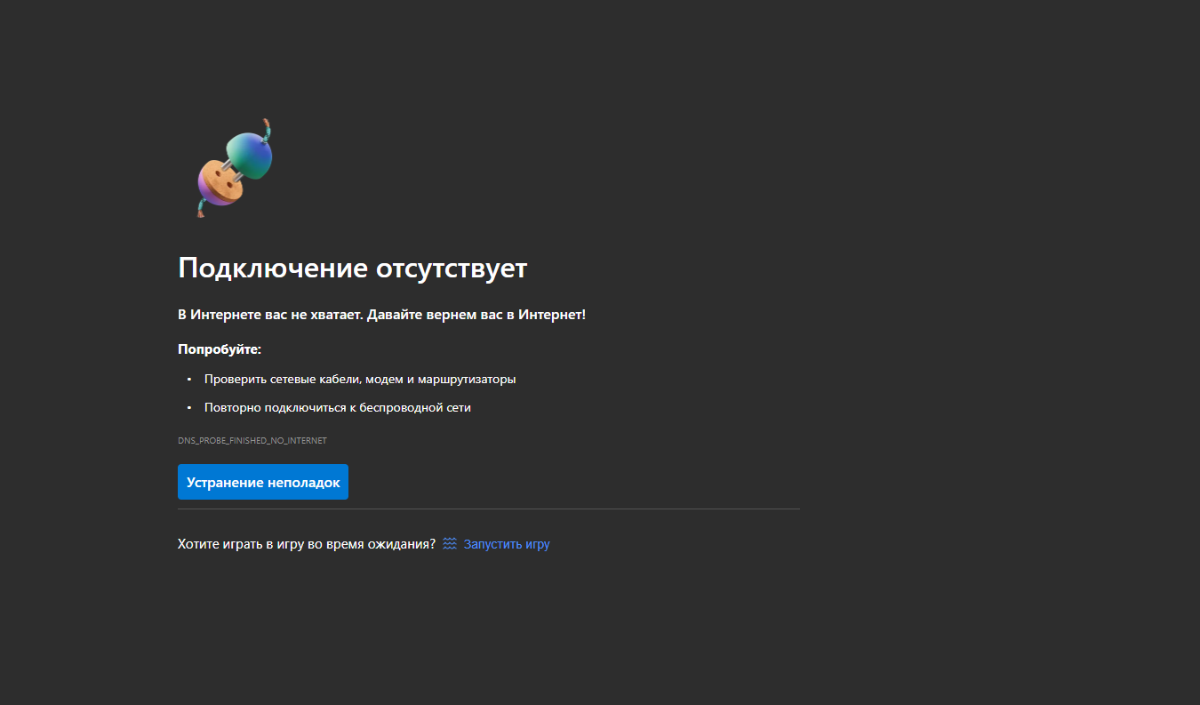Click text Хотите играть в игру во время ожидания?
The image size is (1200, 705).
pyautogui.click(x=306, y=544)
